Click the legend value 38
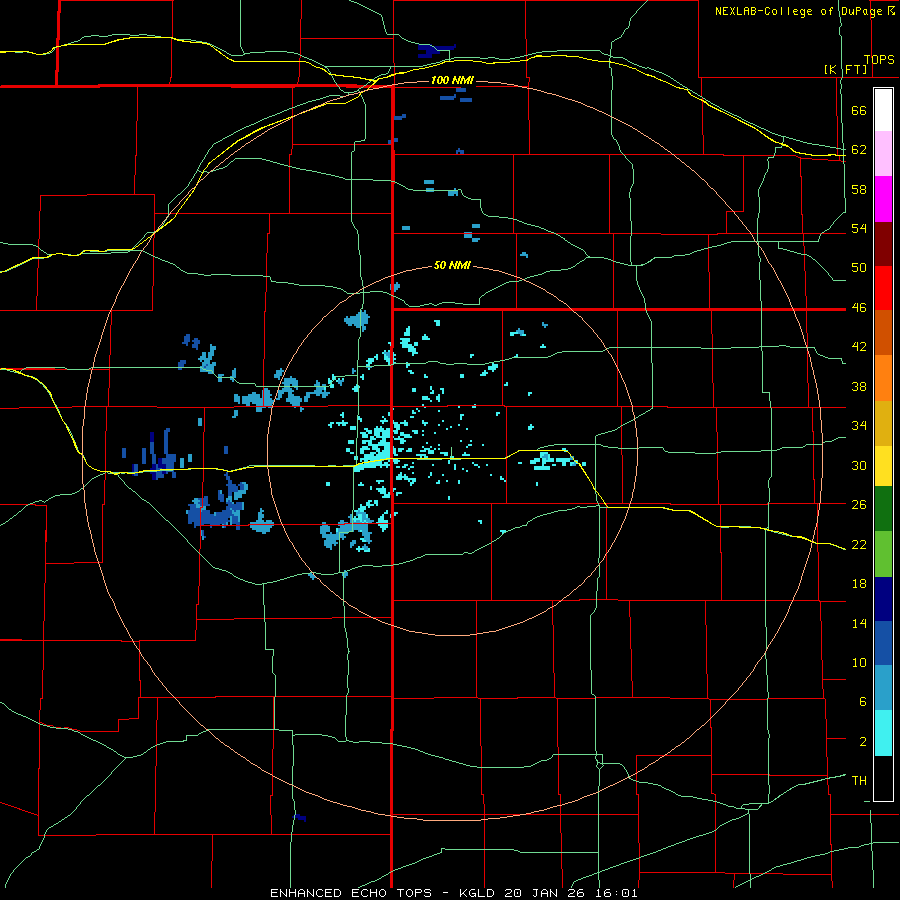The width and height of the screenshot is (900, 900). [x=859, y=386]
